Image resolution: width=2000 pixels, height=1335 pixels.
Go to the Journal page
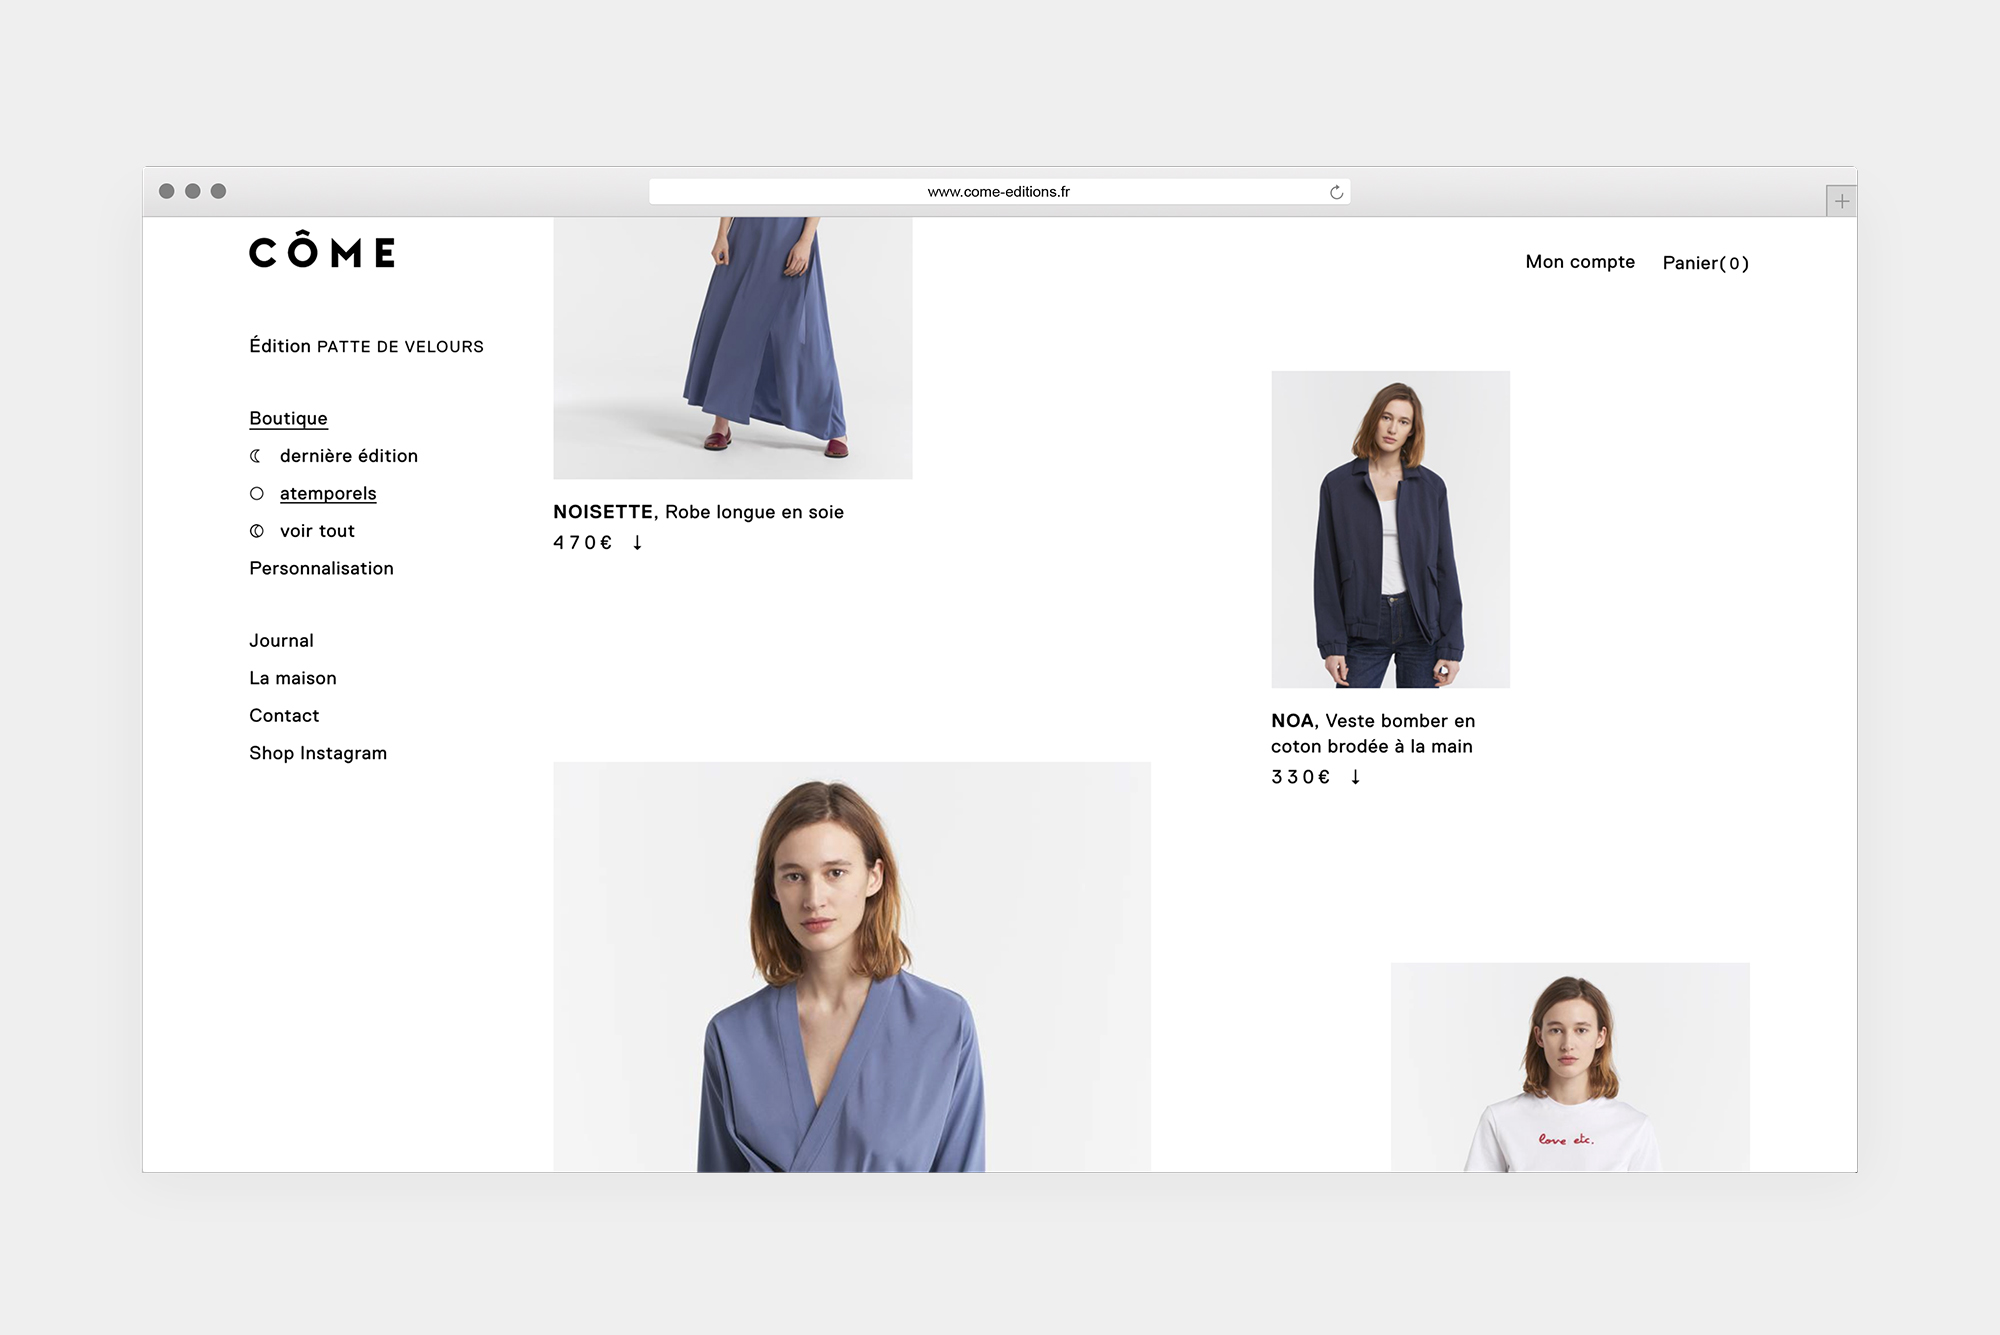point(281,641)
